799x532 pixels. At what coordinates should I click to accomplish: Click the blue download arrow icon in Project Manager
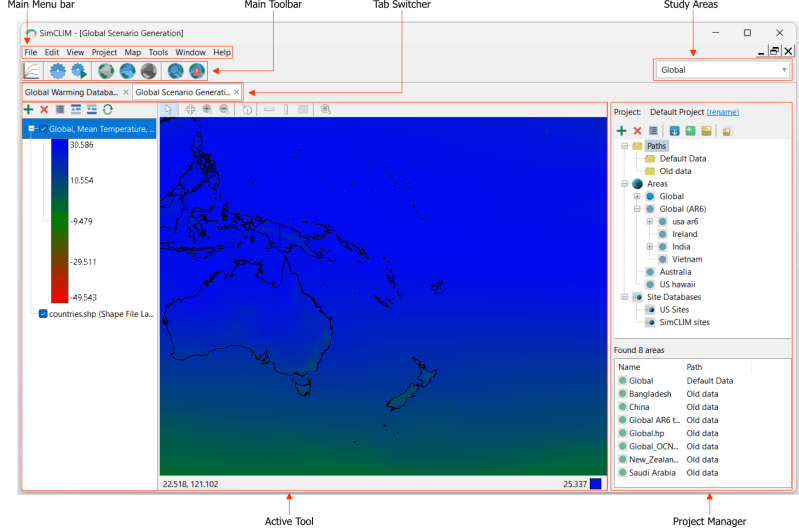click(x=674, y=131)
